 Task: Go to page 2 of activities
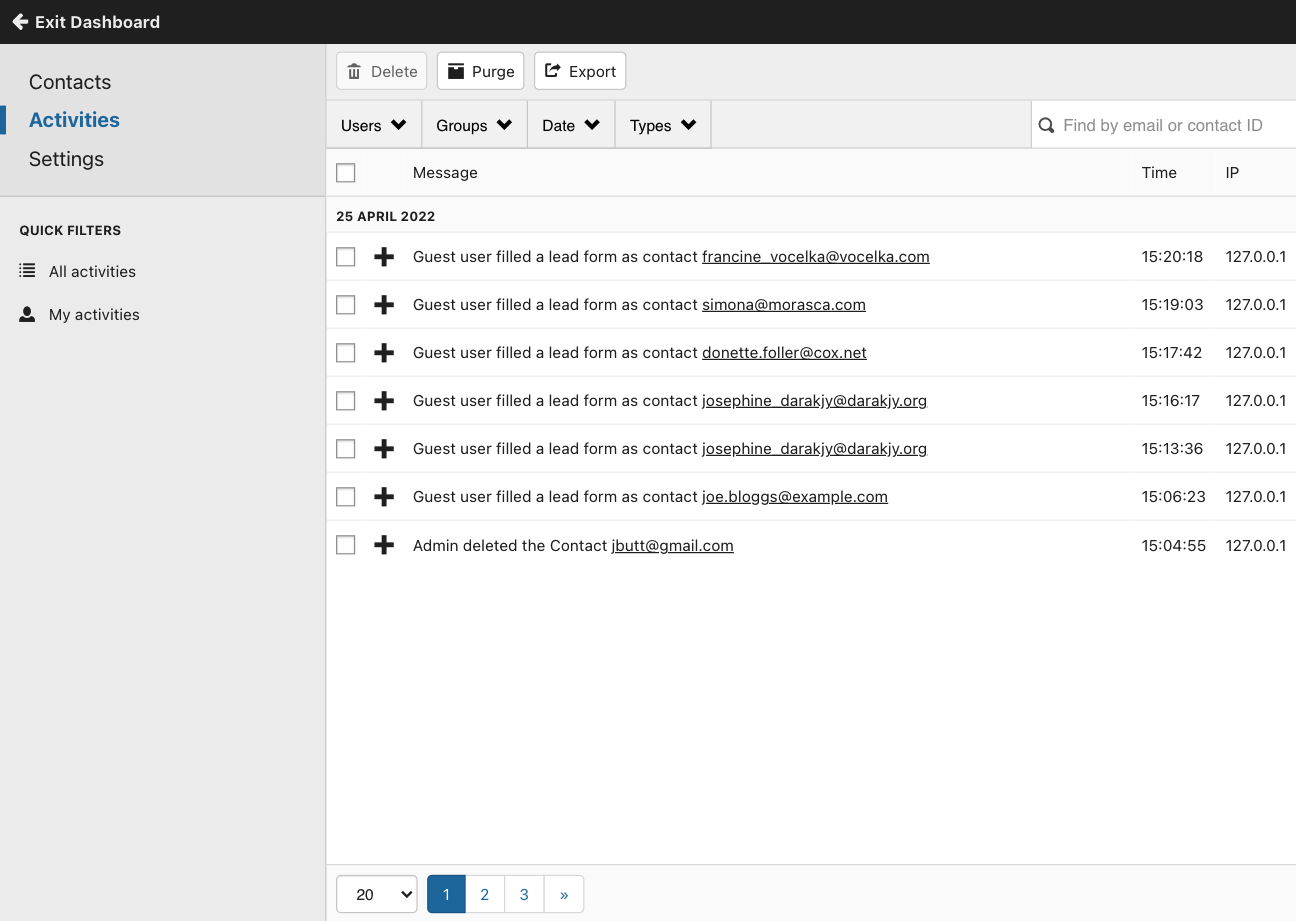click(485, 895)
